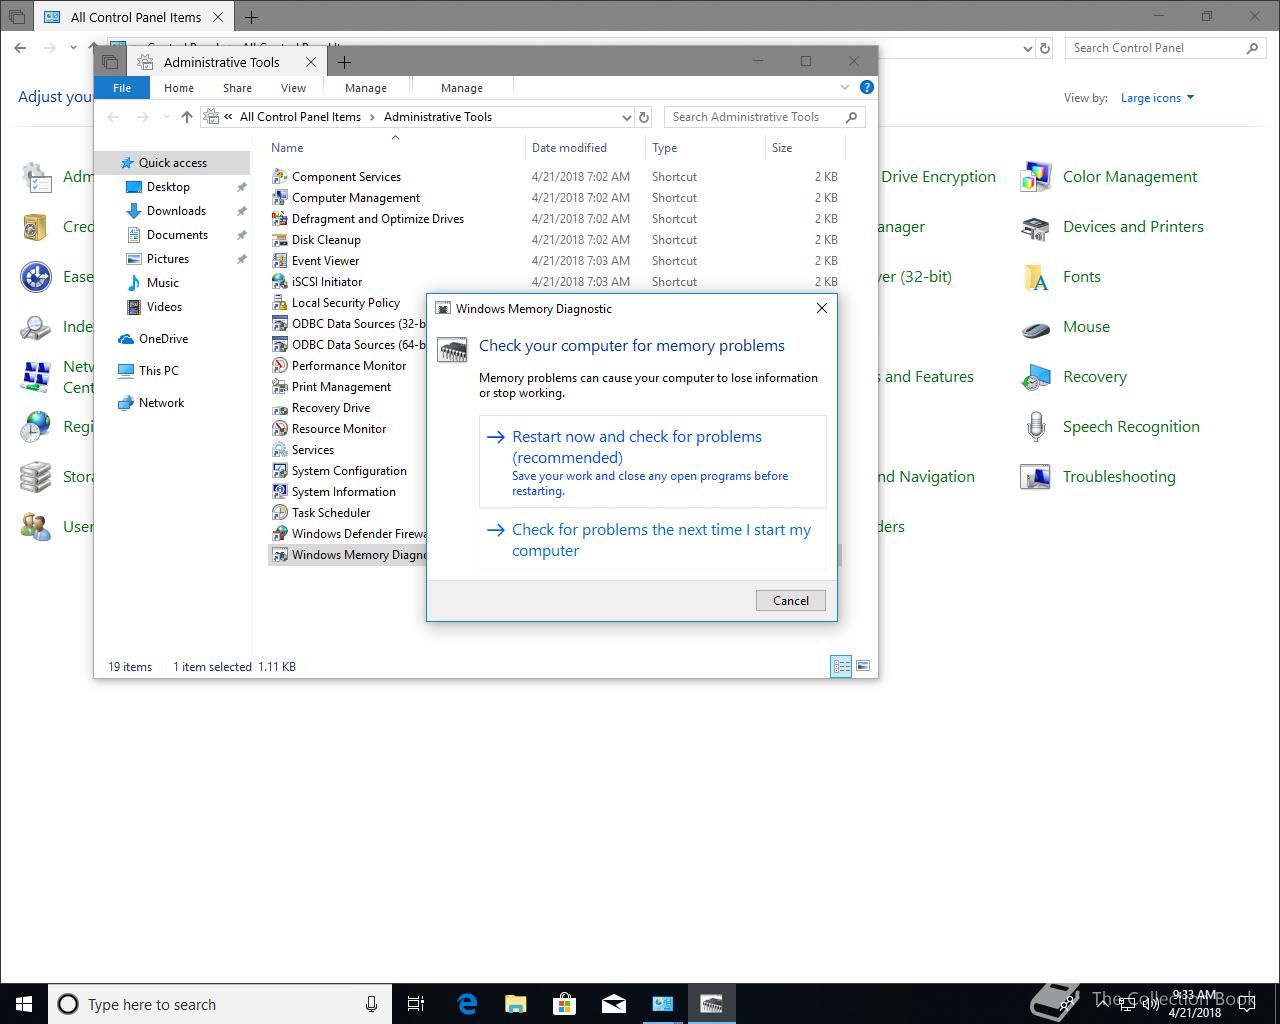Open Devices and Printers in Control Panel
The image size is (1280, 1024).
coord(1112,227)
